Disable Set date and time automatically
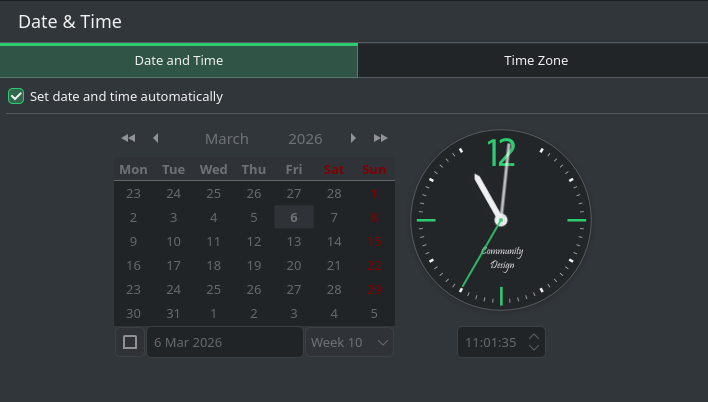This screenshot has width=708, height=402. 16,97
